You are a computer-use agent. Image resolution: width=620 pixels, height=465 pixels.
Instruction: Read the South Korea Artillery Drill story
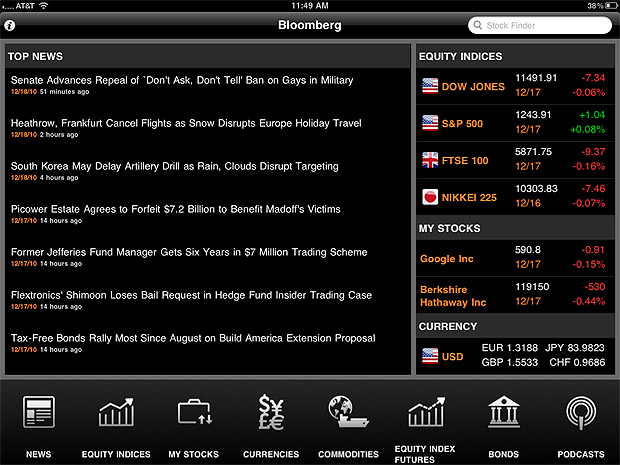[174, 166]
